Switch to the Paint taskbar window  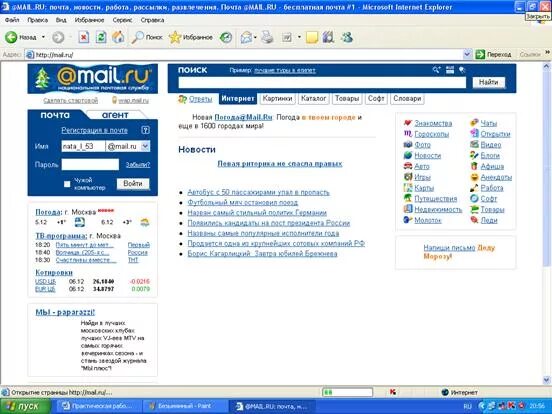[x=185, y=406]
